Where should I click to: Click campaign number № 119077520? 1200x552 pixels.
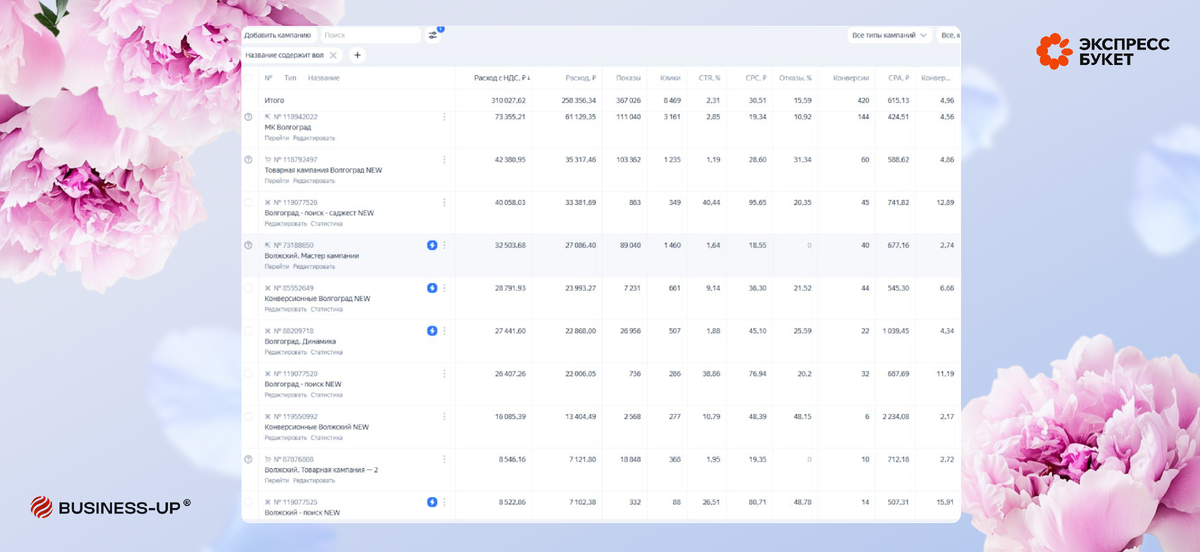pos(296,373)
